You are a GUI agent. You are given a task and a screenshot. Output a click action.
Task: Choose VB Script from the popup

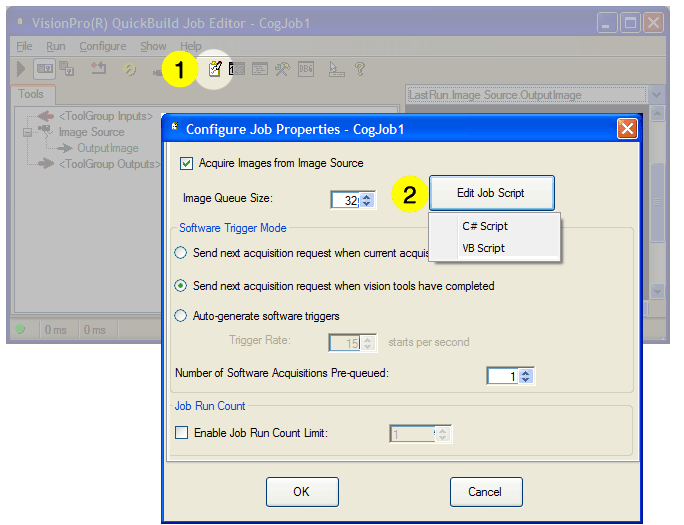(x=495, y=248)
